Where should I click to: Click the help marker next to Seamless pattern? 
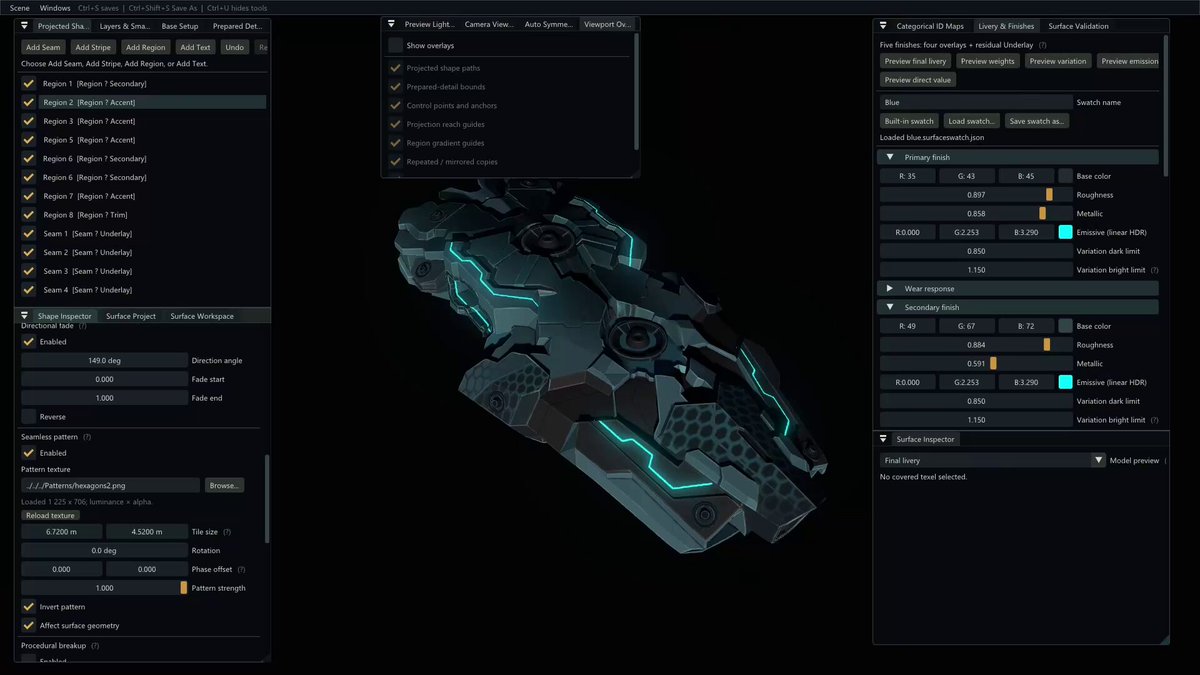pos(88,437)
